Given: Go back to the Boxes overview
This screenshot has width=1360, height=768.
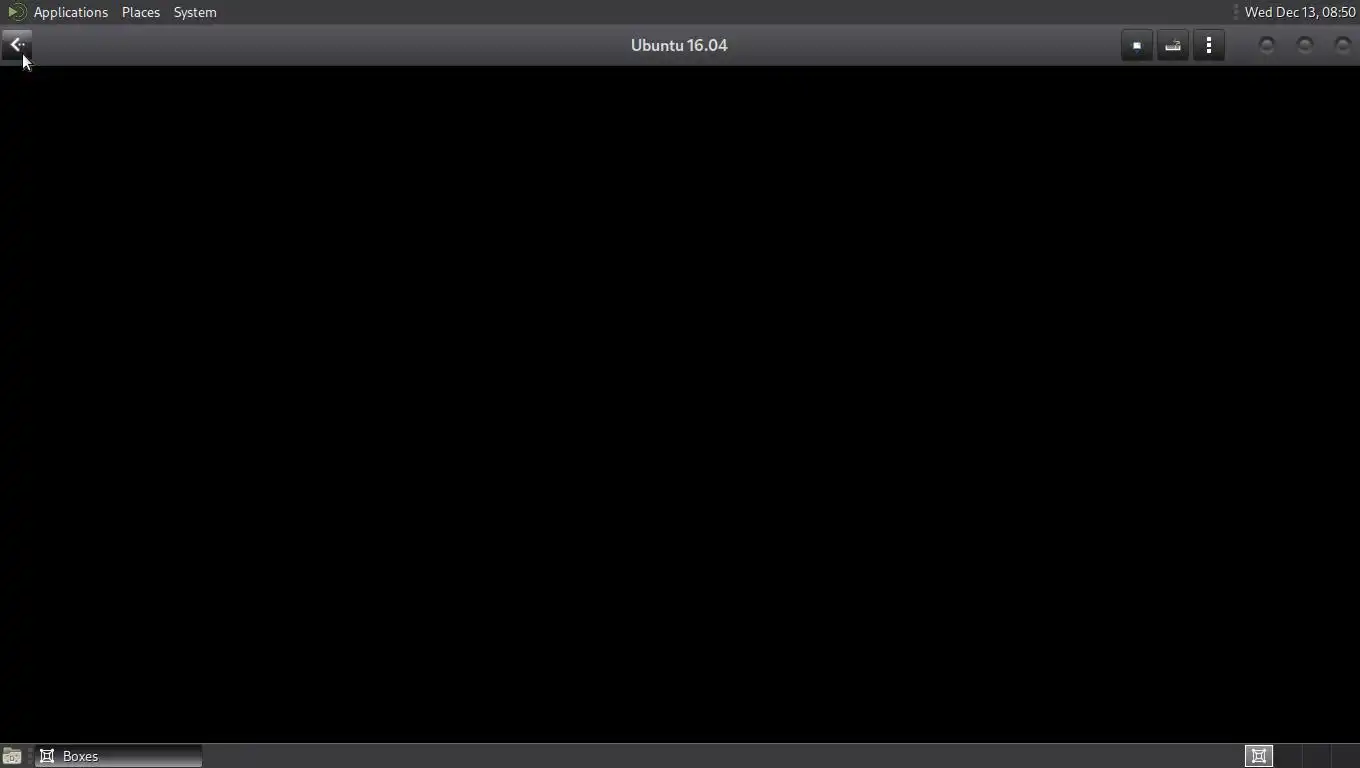Looking at the screenshot, I should click(17, 45).
